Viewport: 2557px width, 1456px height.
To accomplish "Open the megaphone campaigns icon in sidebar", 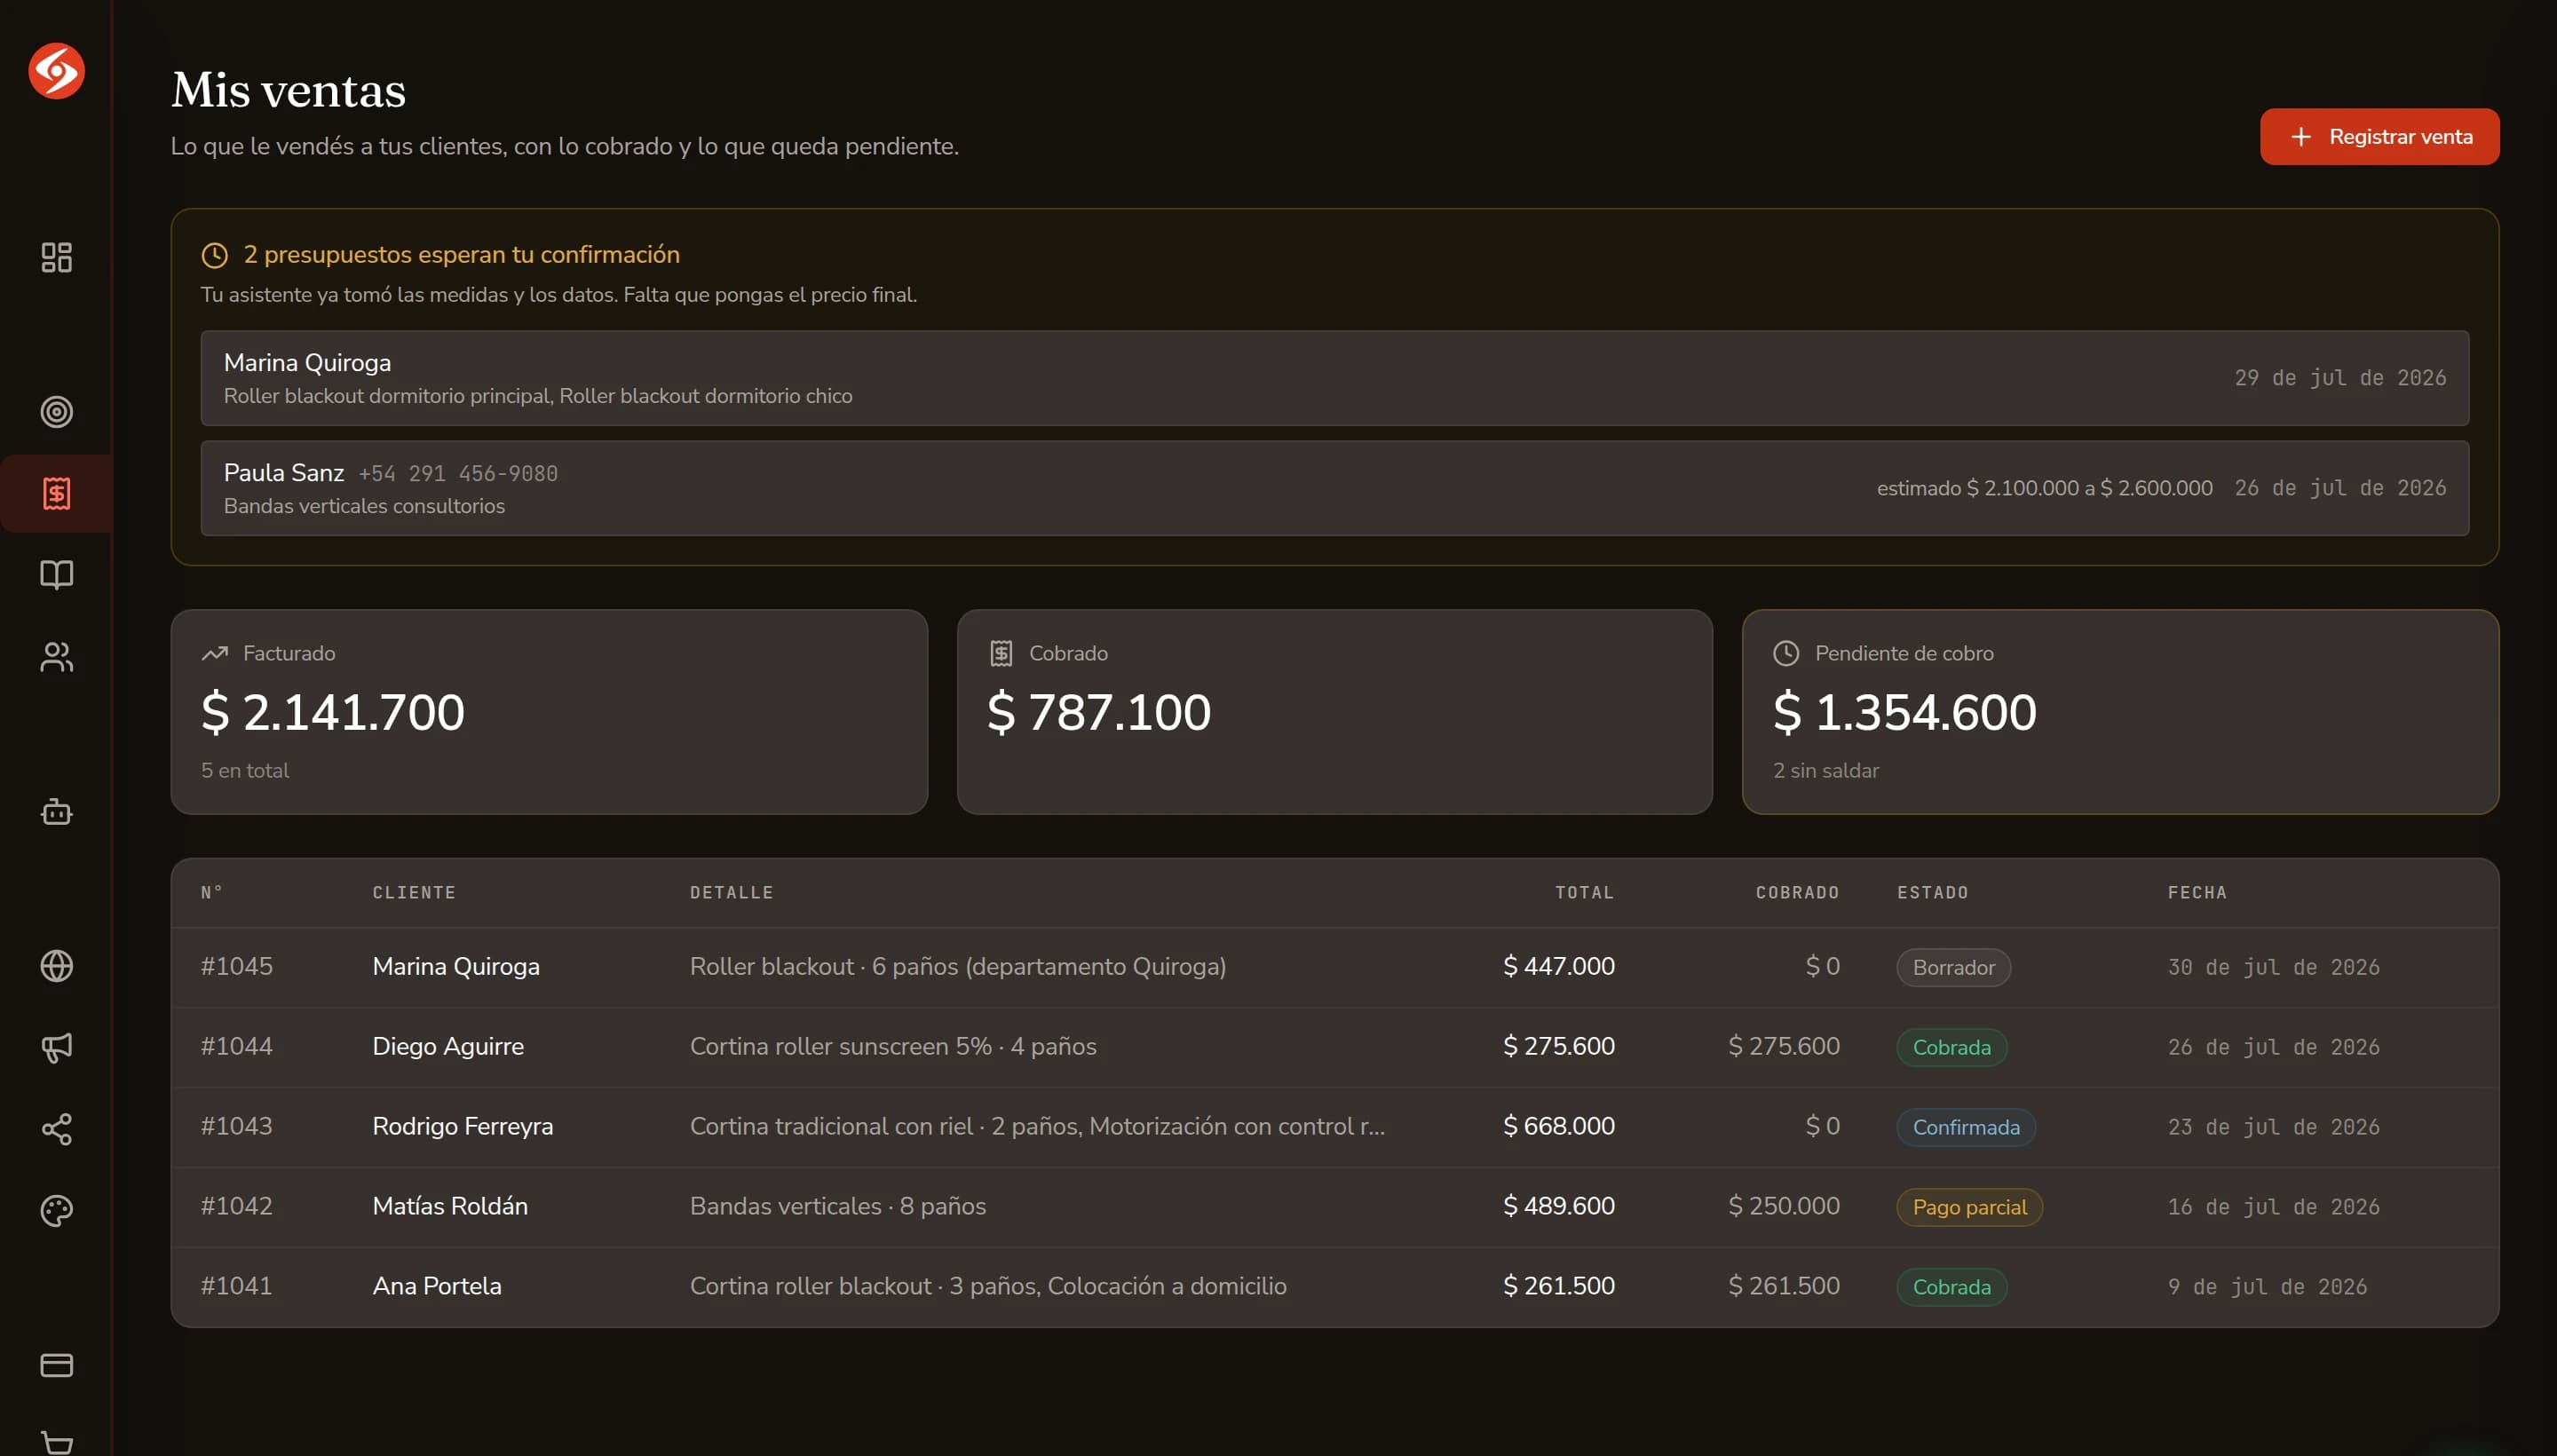I will click(56, 1048).
